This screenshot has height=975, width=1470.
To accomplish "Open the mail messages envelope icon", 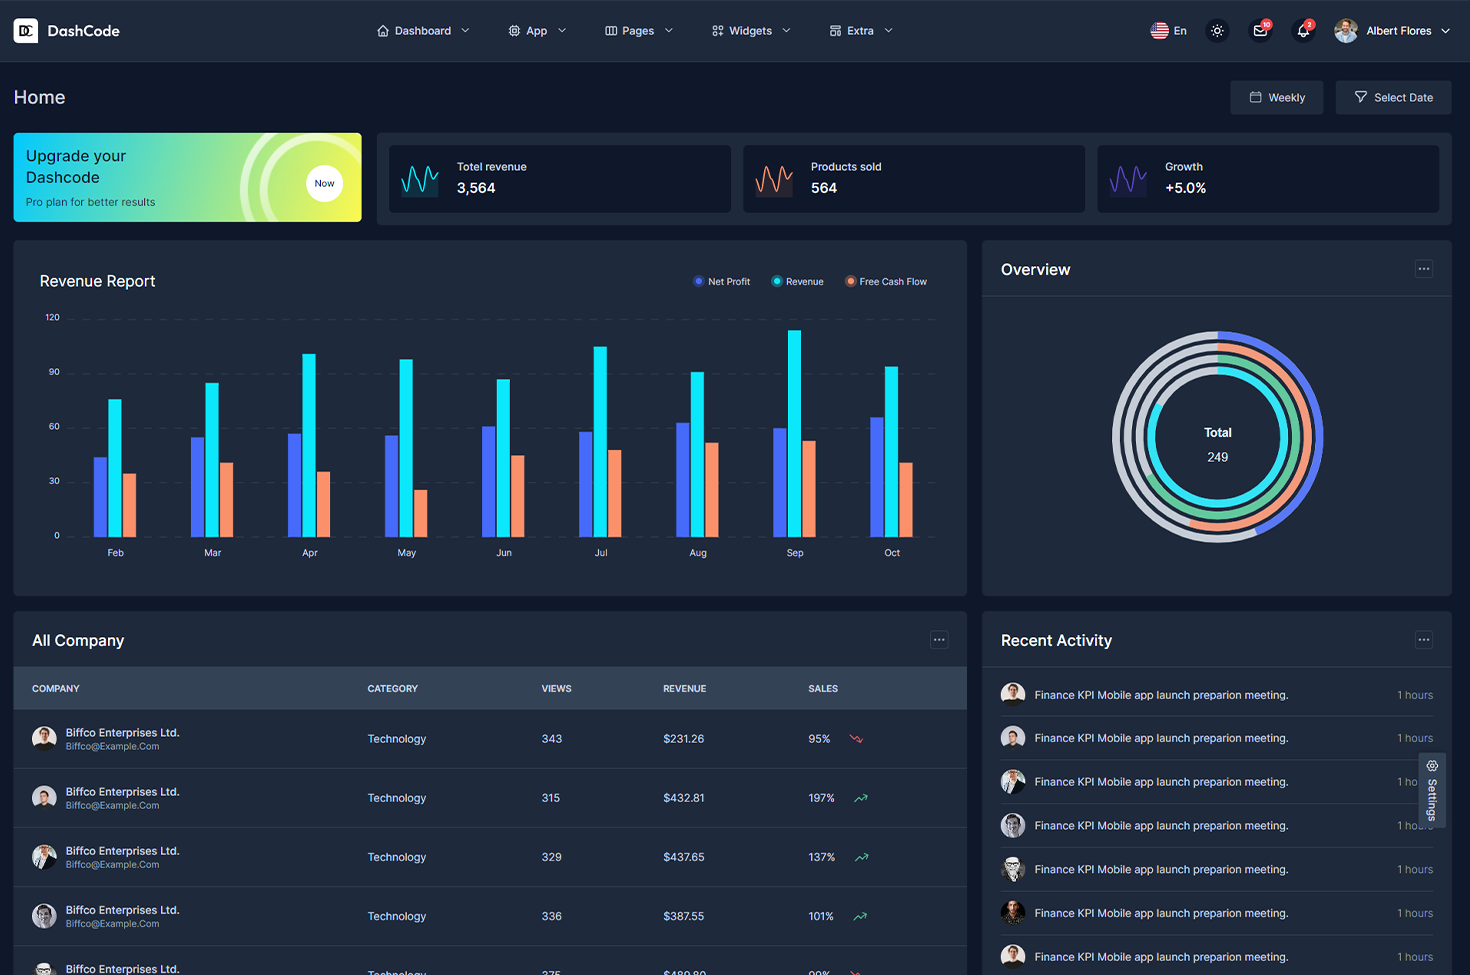I will coord(1260,31).
